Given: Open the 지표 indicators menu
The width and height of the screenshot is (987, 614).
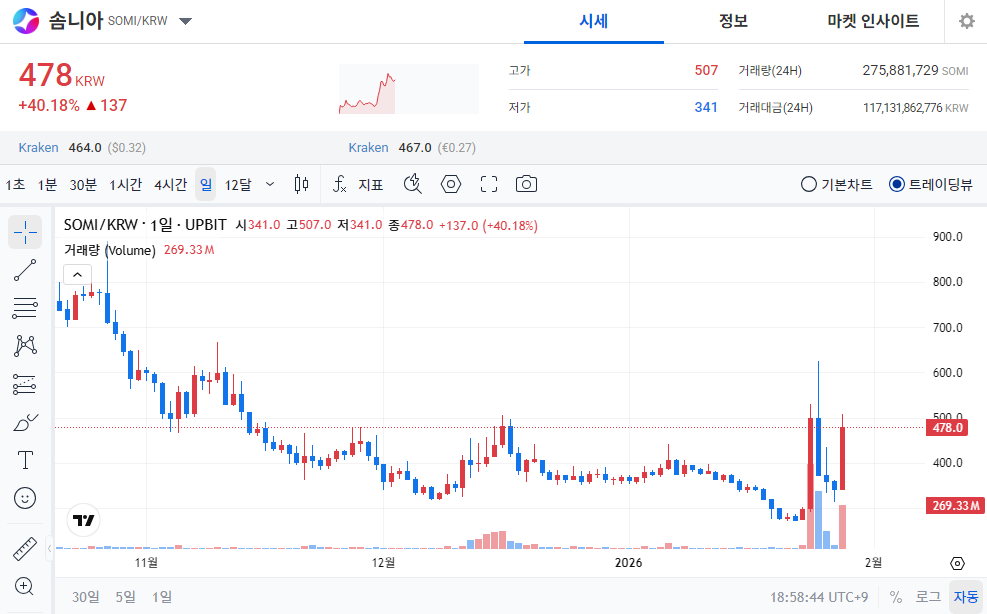Looking at the screenshot, I should coord(368,184).
